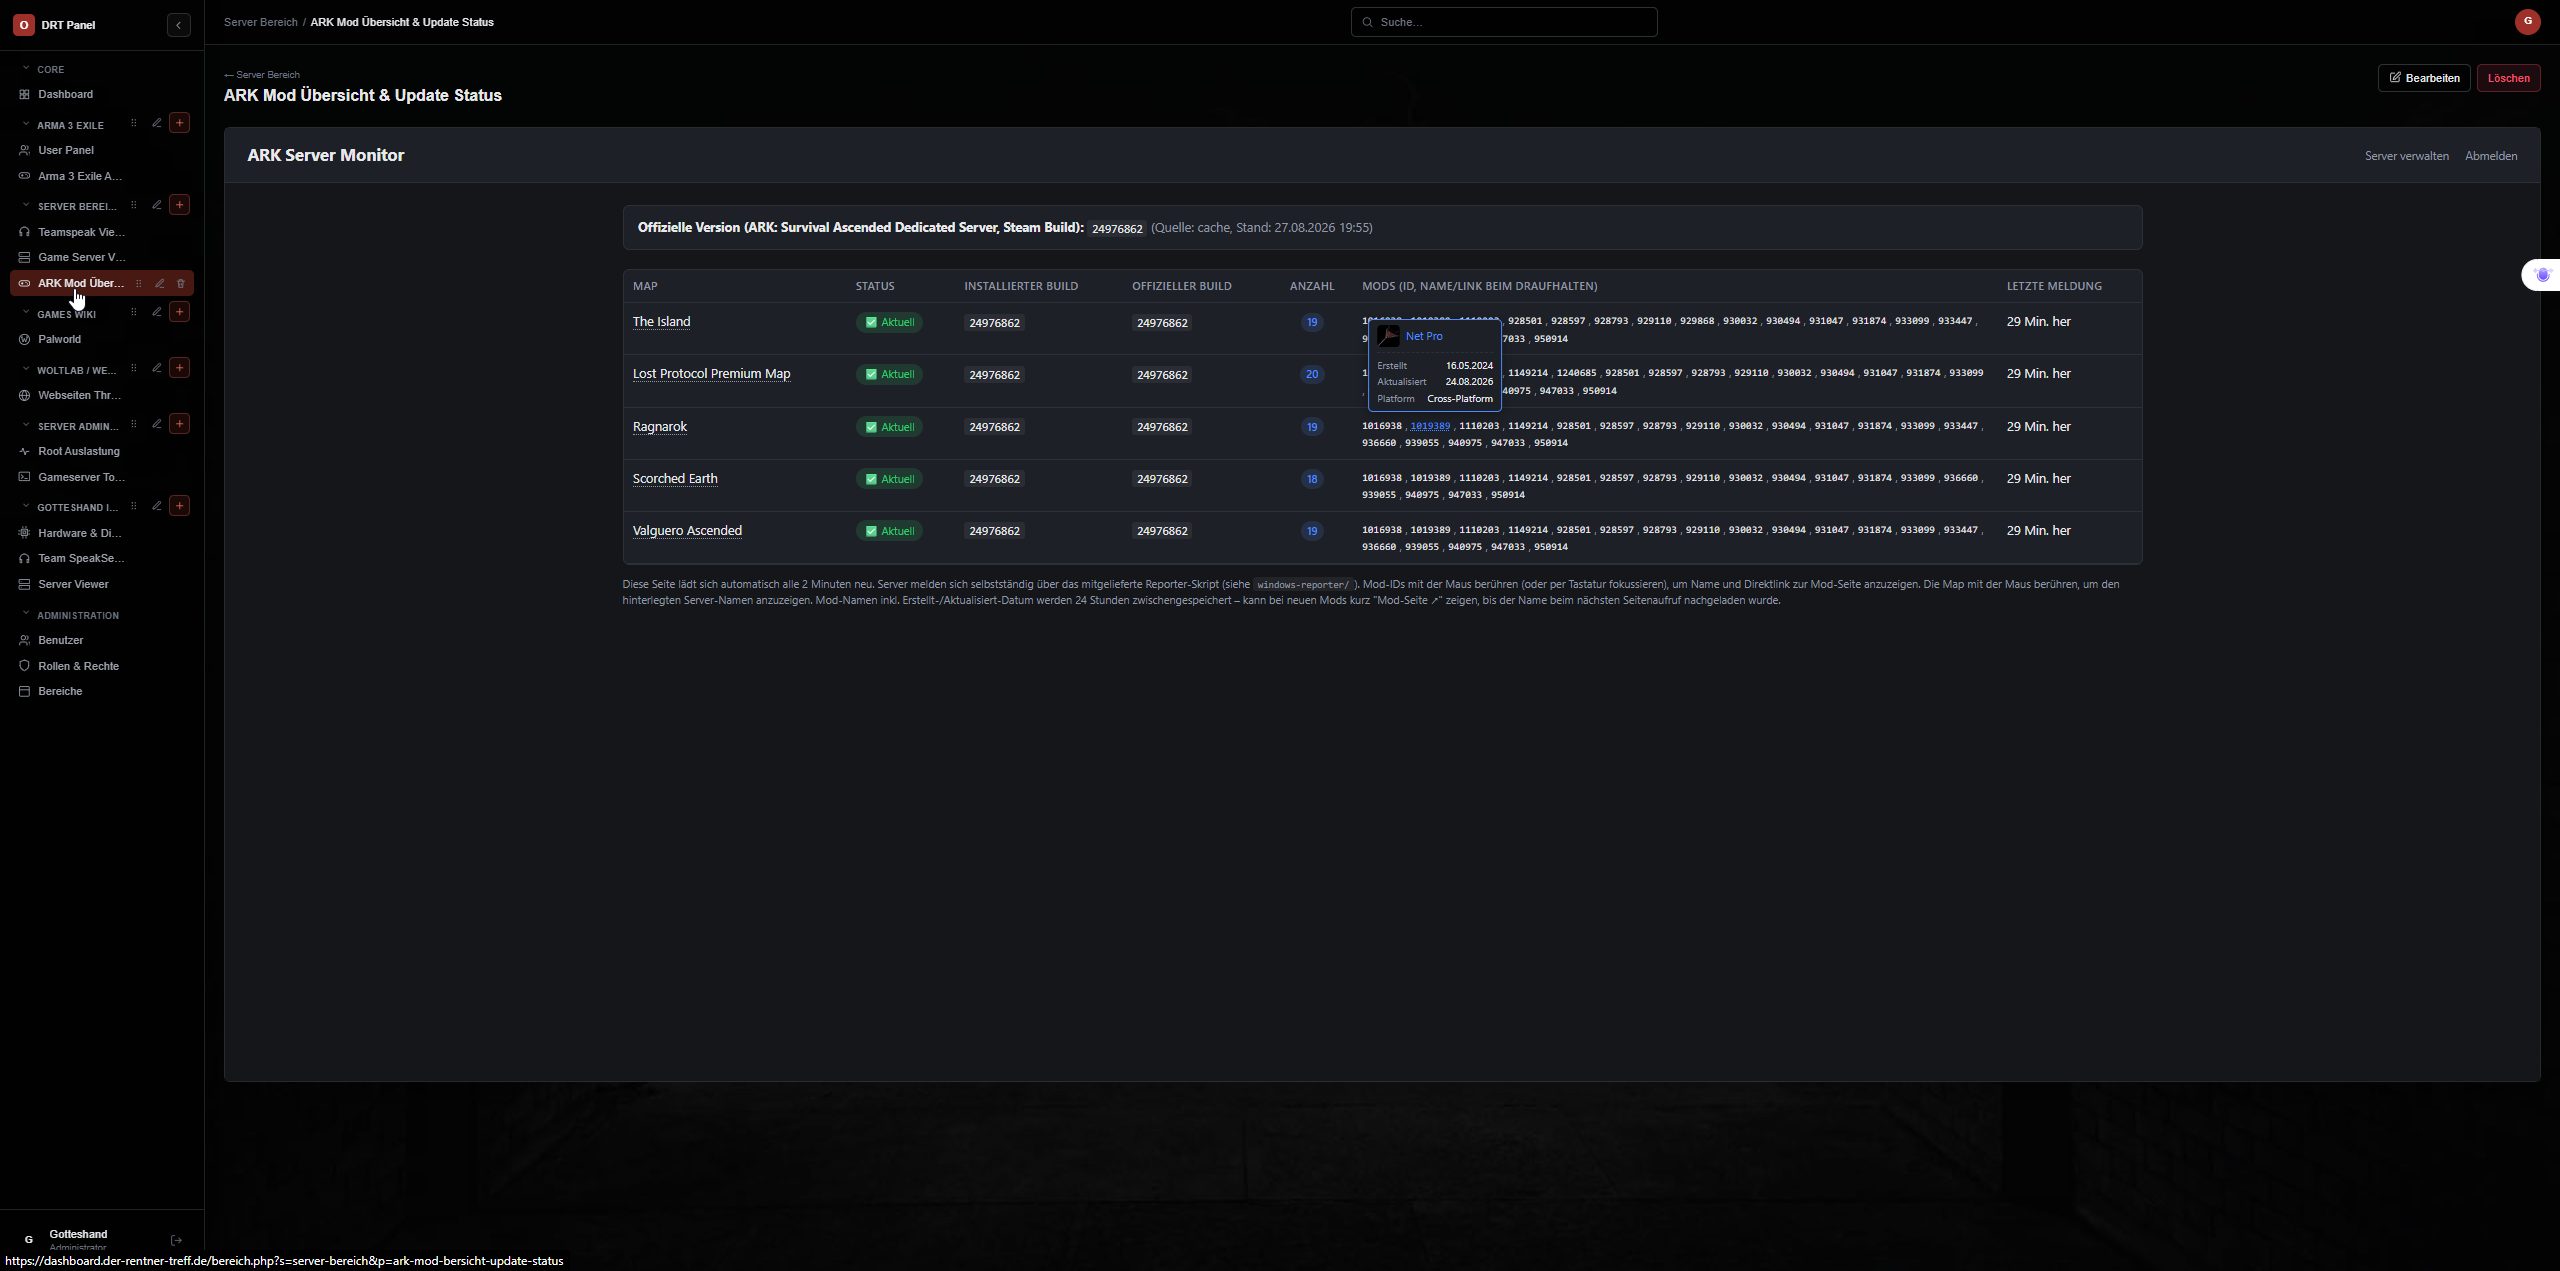The height and width of the screenshot is (1271, 2560).
Task: Add an item to the ARMA 3 EXILE section
Action: coord(180,123)
